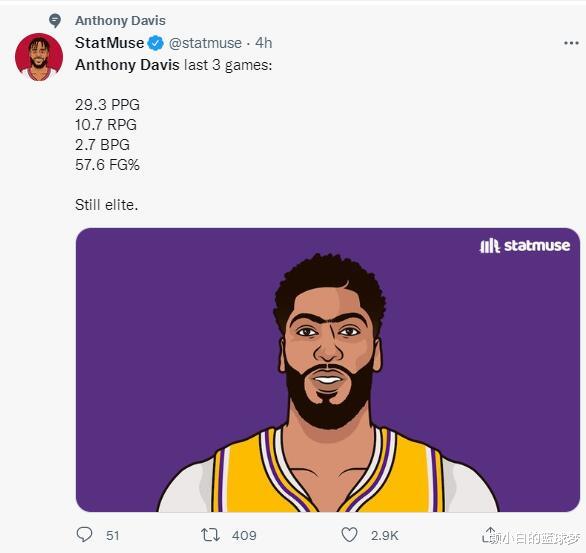The image size is (586, 553).
Task: Click the 409 retweets count
Action: pyautogui.click(x=244, y=535)
